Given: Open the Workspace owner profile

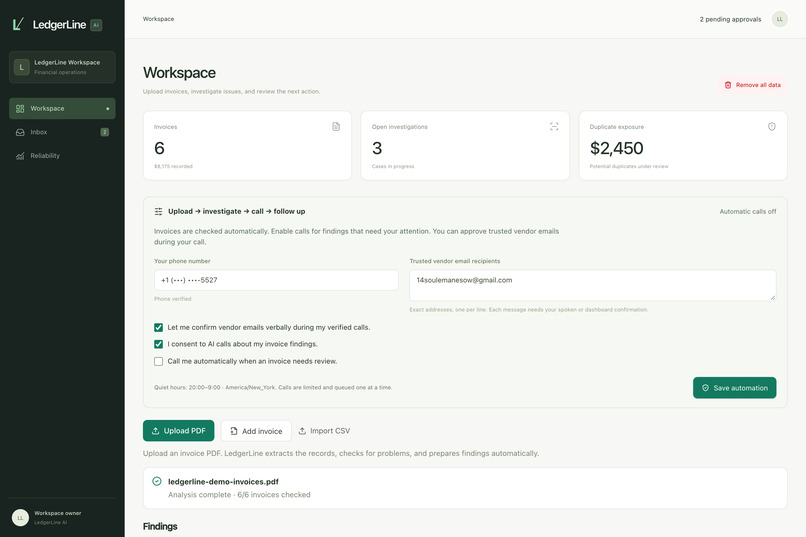Looking at the screenshot, I should [x=62, y=517].
